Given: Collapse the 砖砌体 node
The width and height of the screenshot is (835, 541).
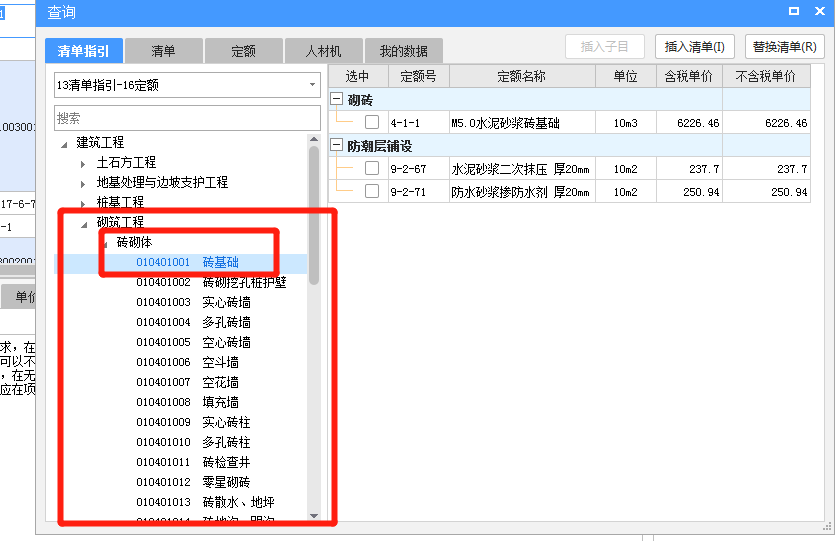Looking at the screenshot, I should 105,244.
